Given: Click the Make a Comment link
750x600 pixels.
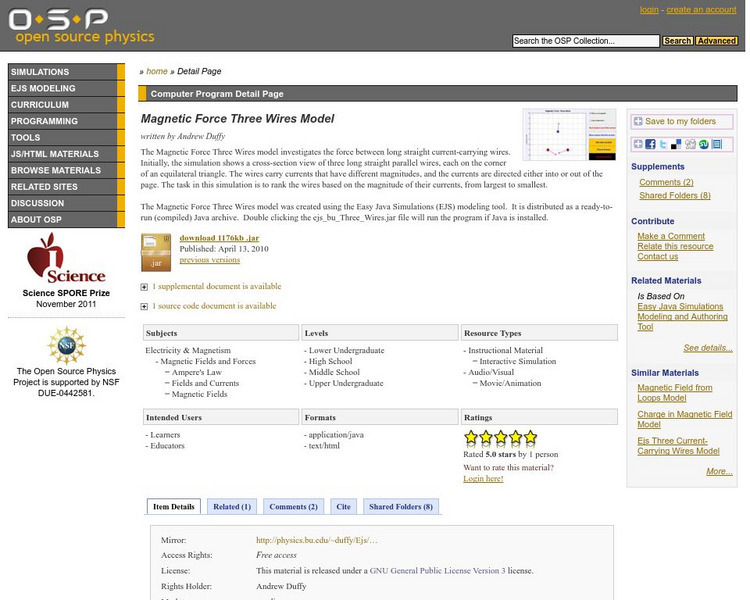Looking at the screenshot, I should (x=671, y=236).
